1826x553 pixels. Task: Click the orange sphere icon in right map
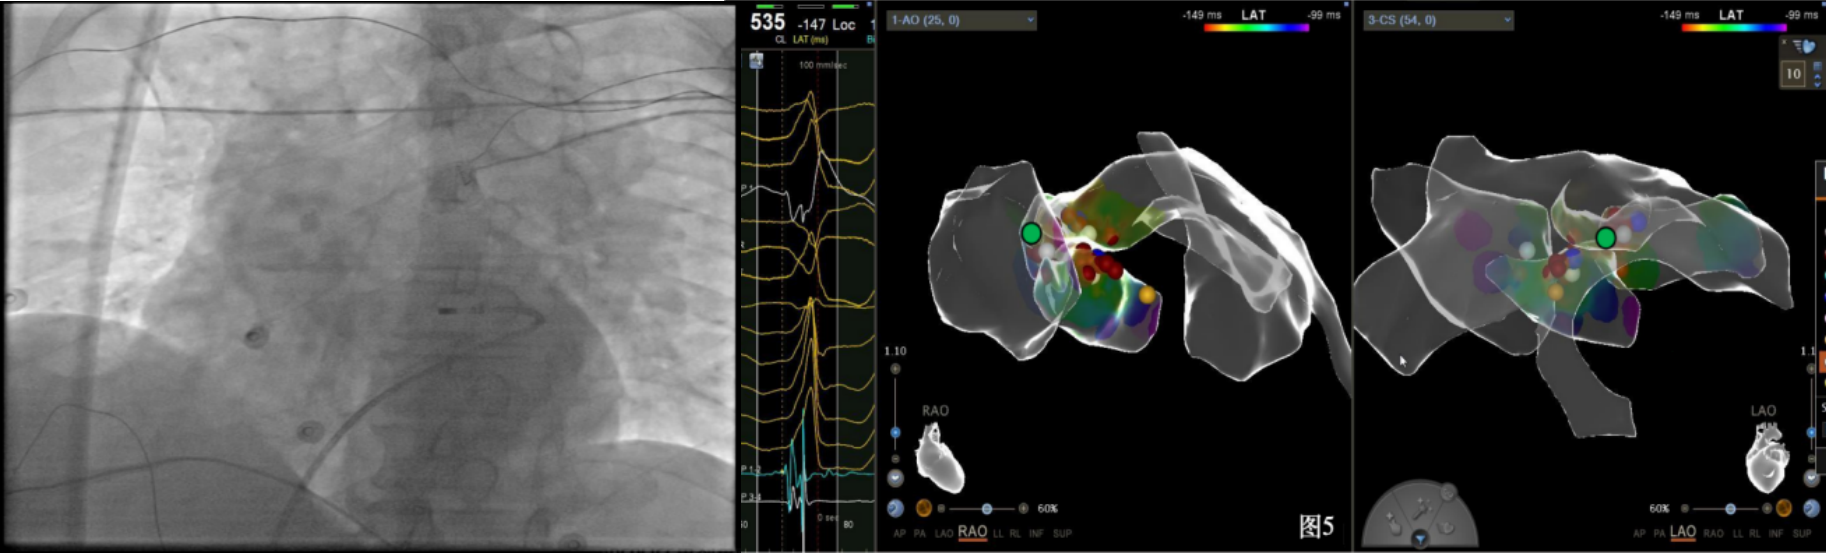tap(1783, 509)
